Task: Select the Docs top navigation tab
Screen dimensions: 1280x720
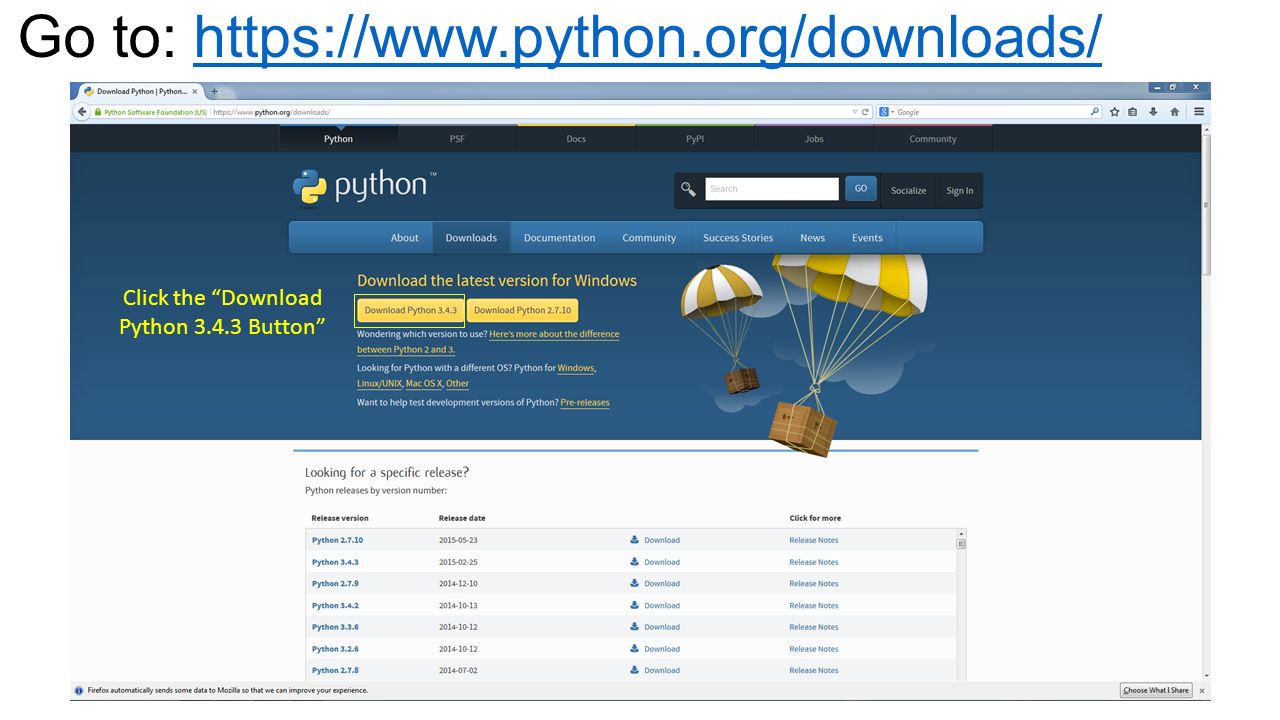Action: click(x=576, y=139)
